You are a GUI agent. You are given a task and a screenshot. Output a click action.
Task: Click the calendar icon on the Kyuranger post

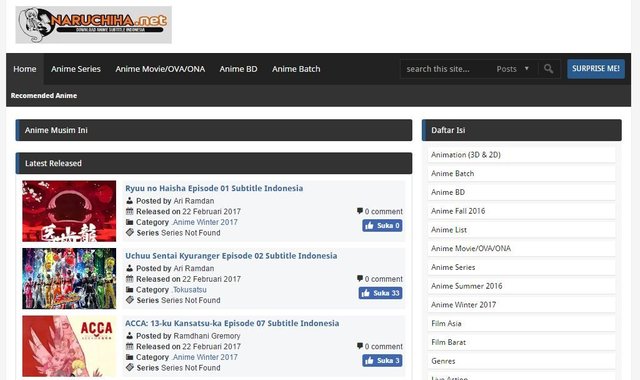pyautogui.click(x=130, y=279)
